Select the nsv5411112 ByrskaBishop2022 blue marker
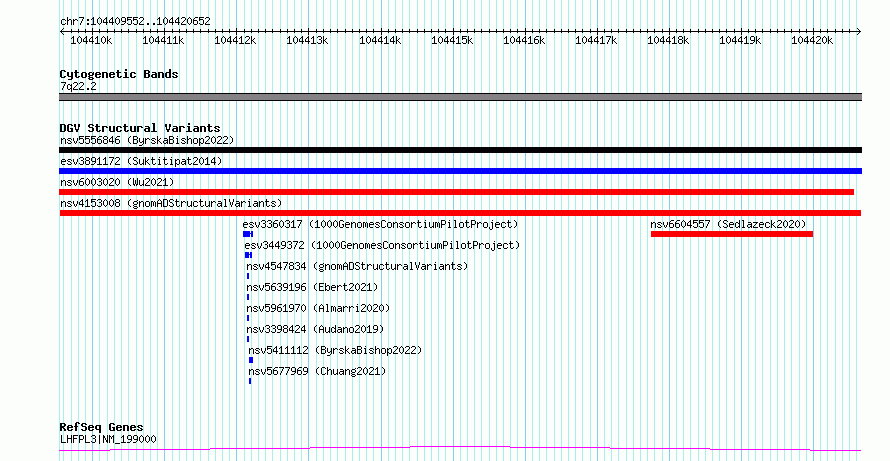The image size is (890, 461). click(x=251, y=360)
